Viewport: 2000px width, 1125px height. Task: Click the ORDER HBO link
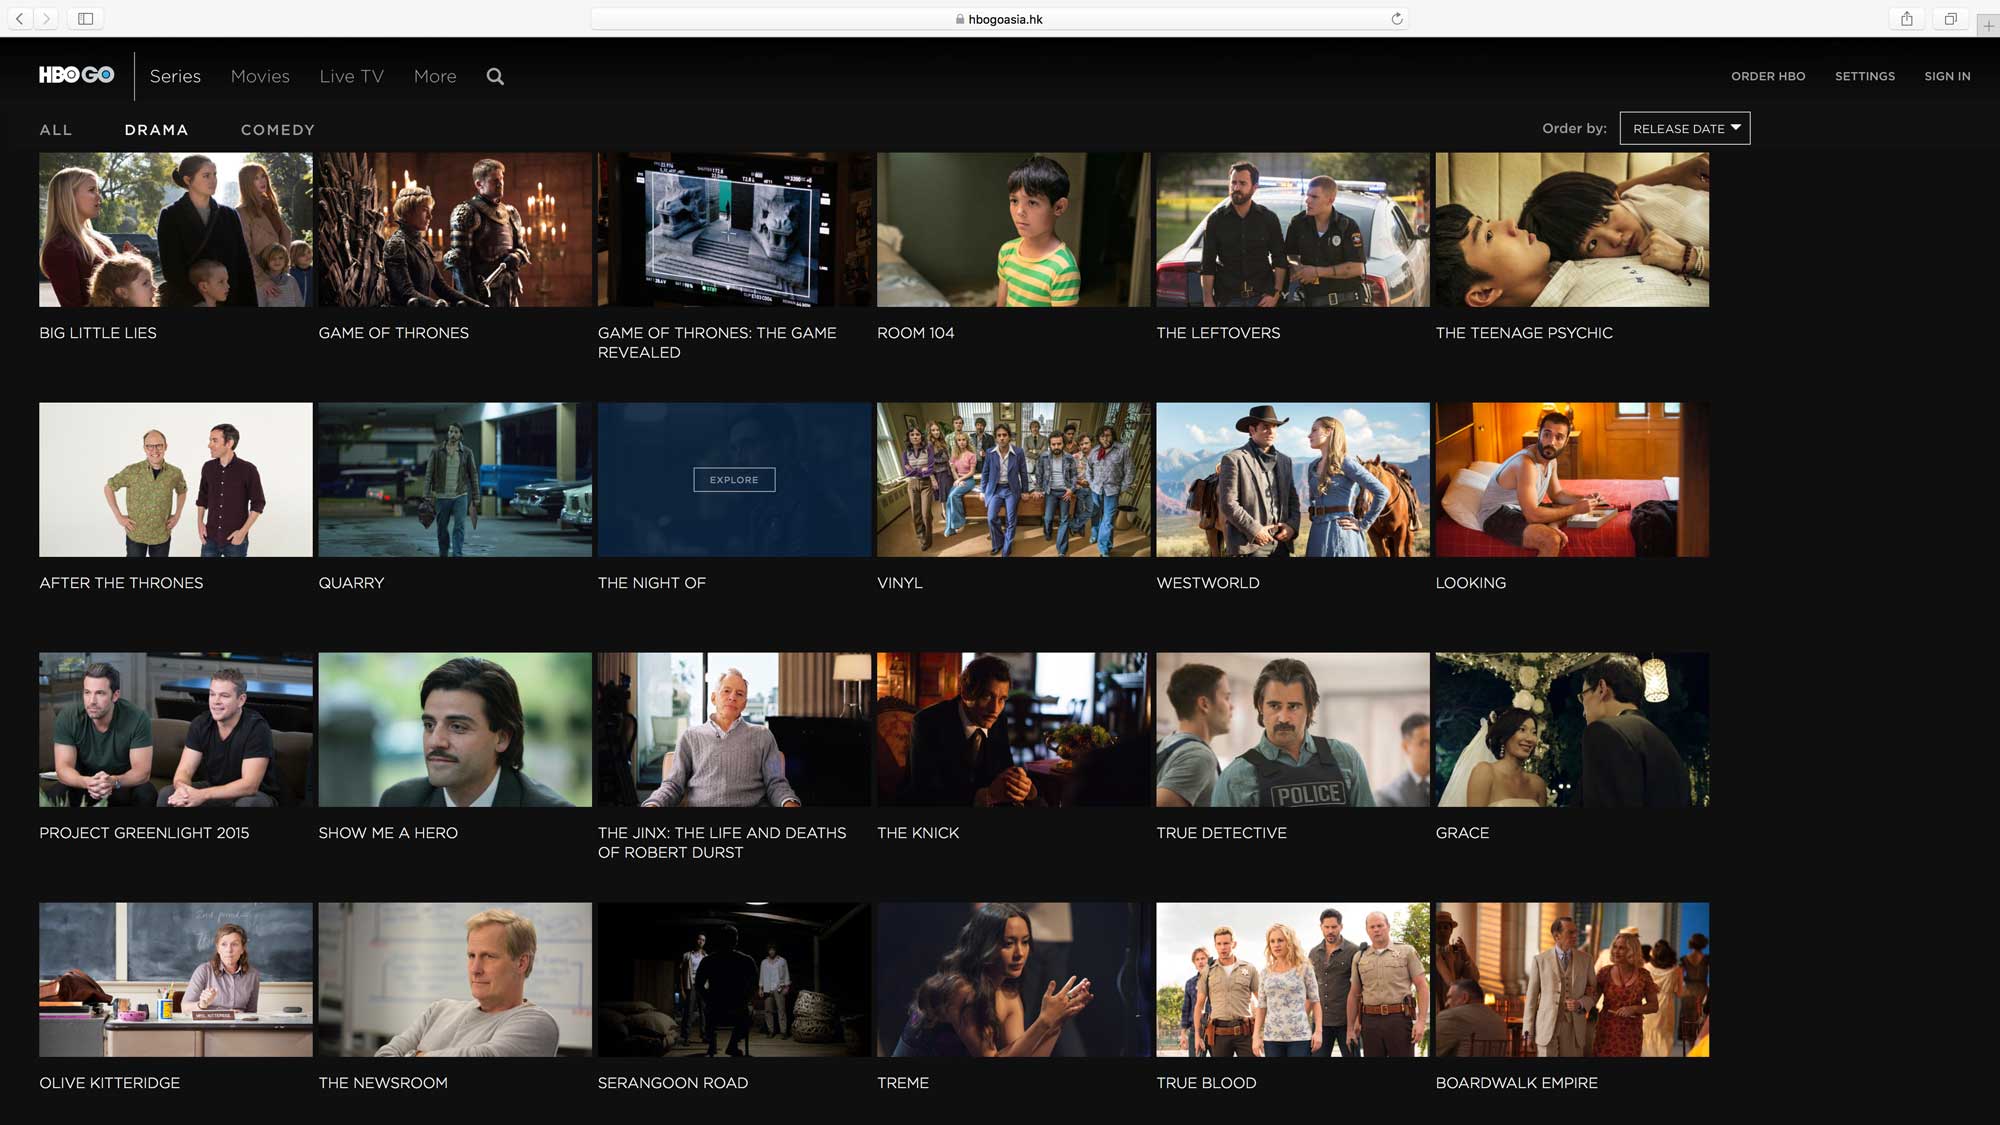click(1768, 76)
